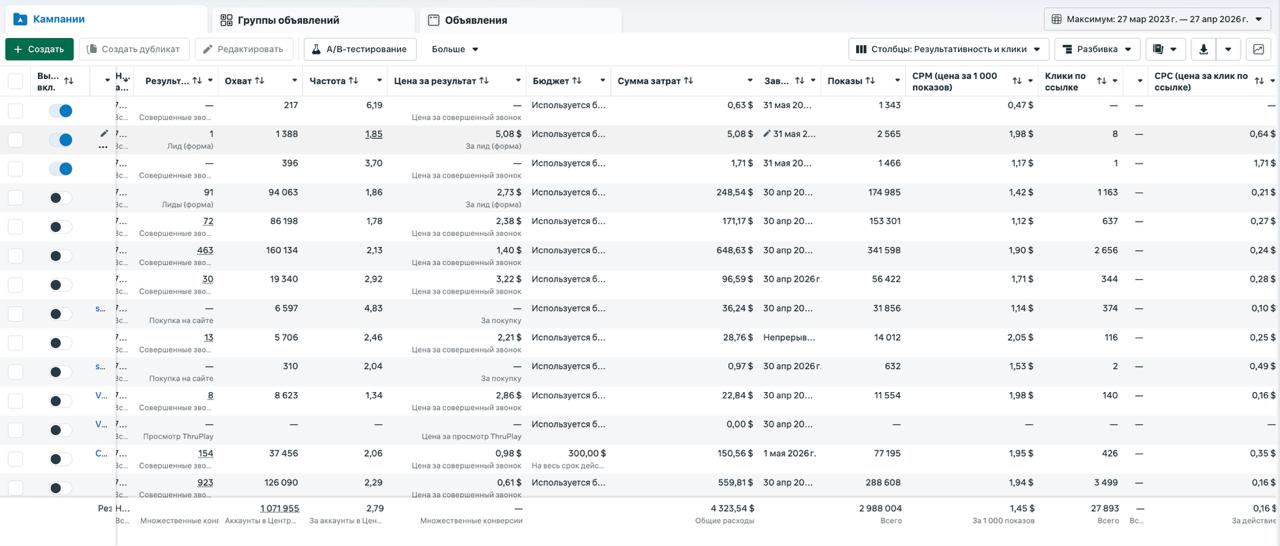1280x546 pixels.
Task: Open the reports icon menu
Action: 1165,49
